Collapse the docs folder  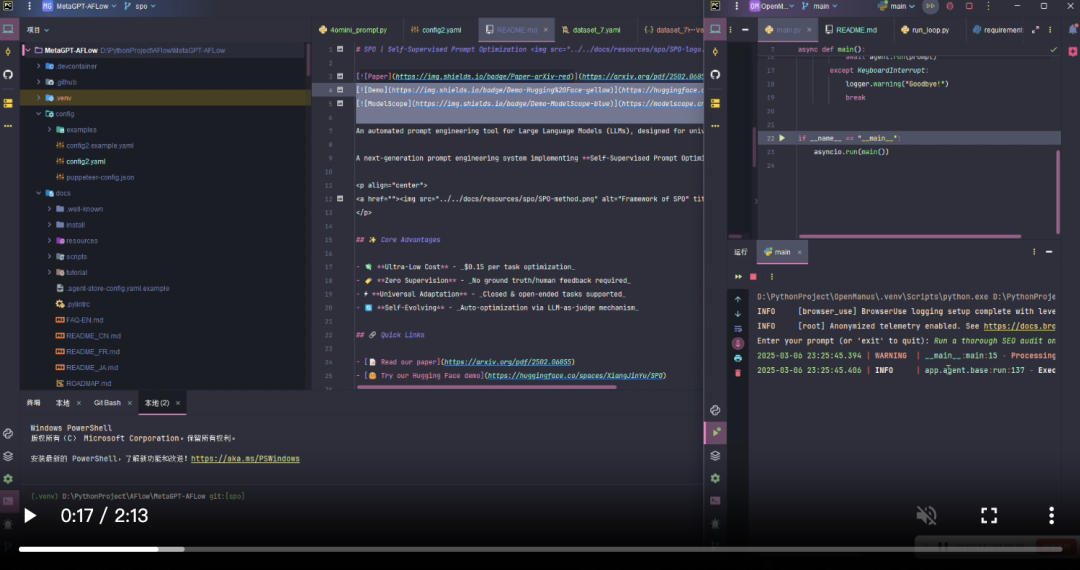coord(39,193)
